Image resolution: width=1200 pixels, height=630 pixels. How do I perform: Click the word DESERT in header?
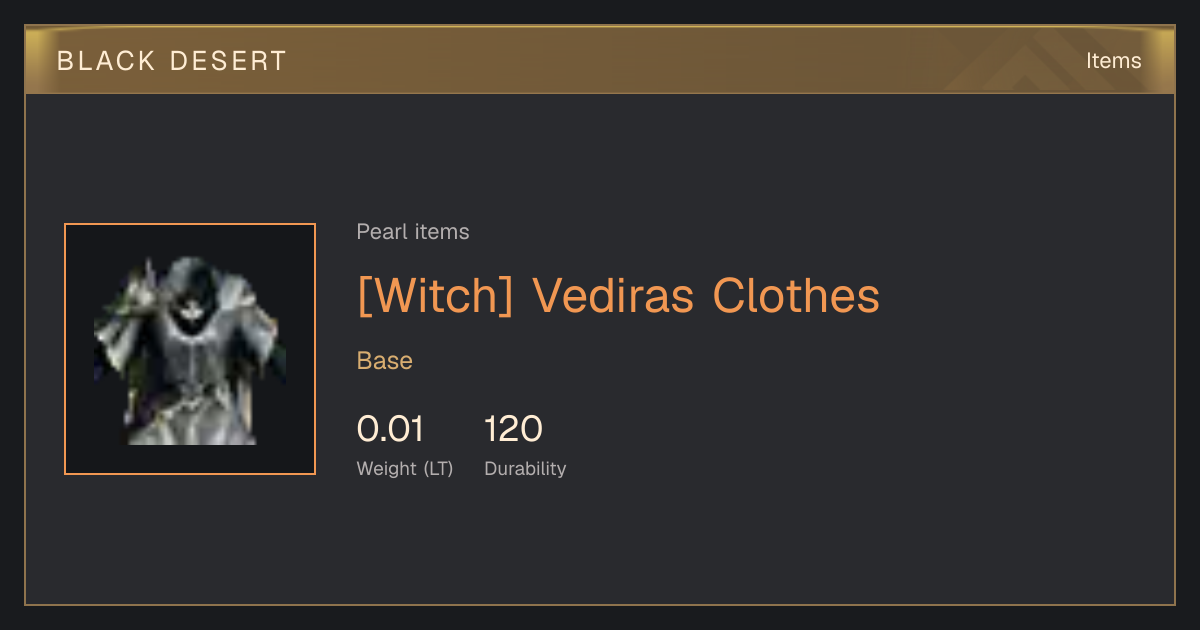point(229,61)
